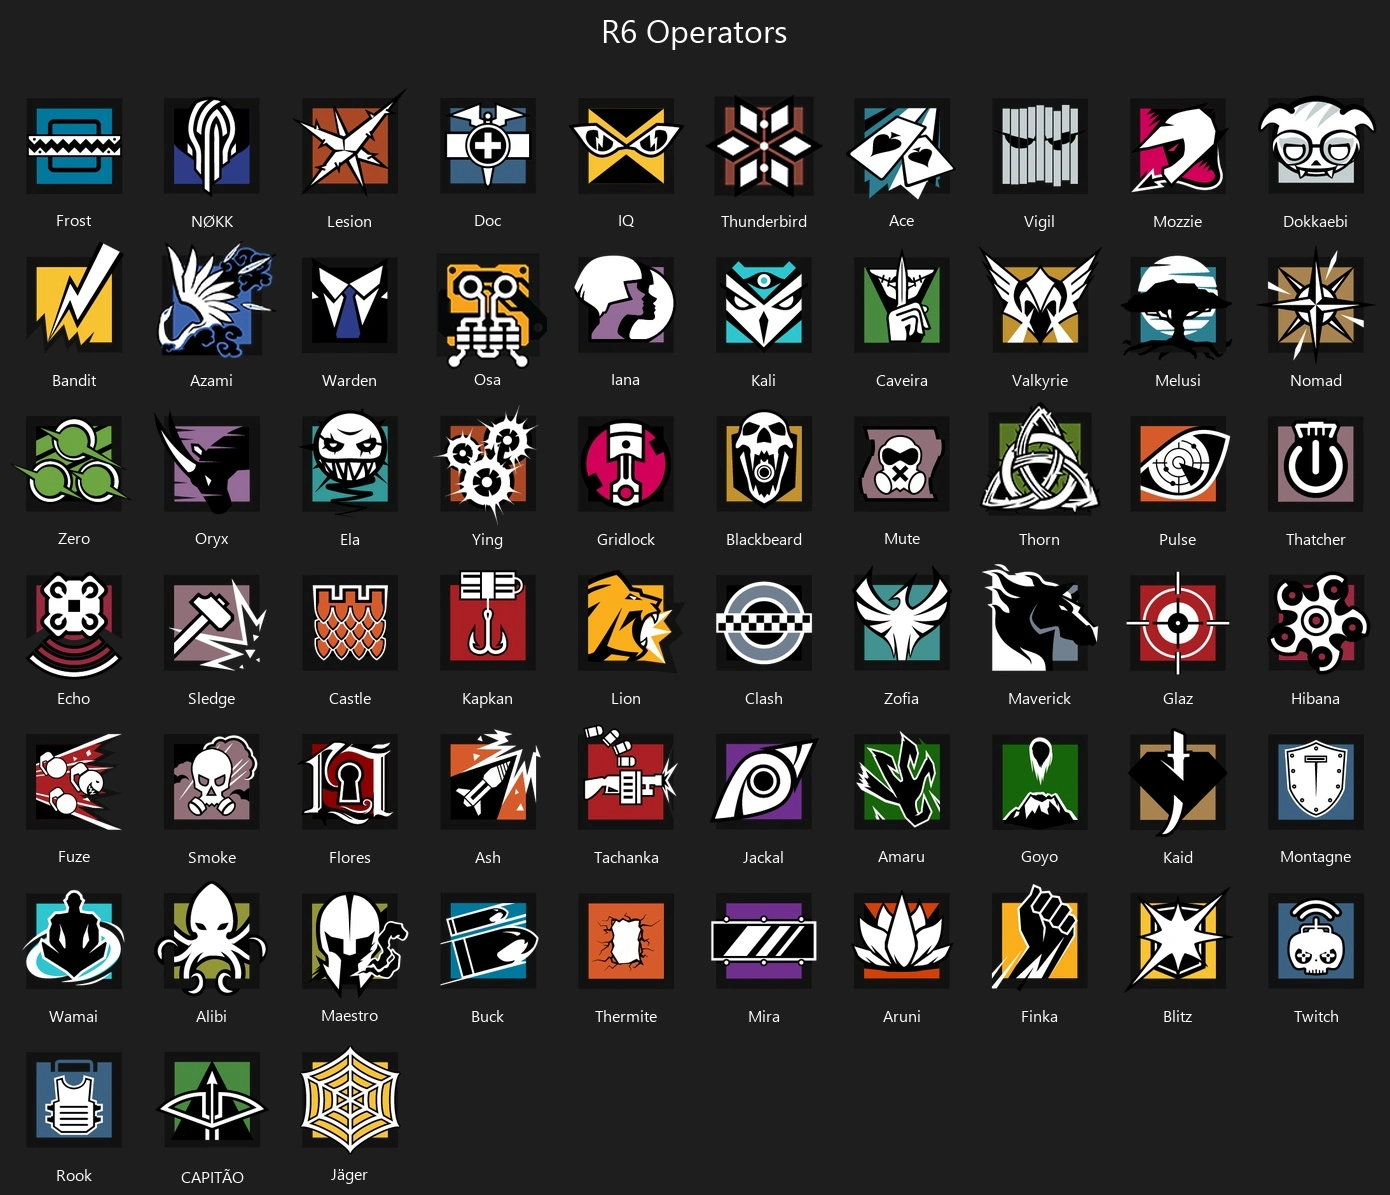This screenshot has height=1195, width=1390.
Task: Select the Glaz crosshair target icon
Action: coord(1178,622)
